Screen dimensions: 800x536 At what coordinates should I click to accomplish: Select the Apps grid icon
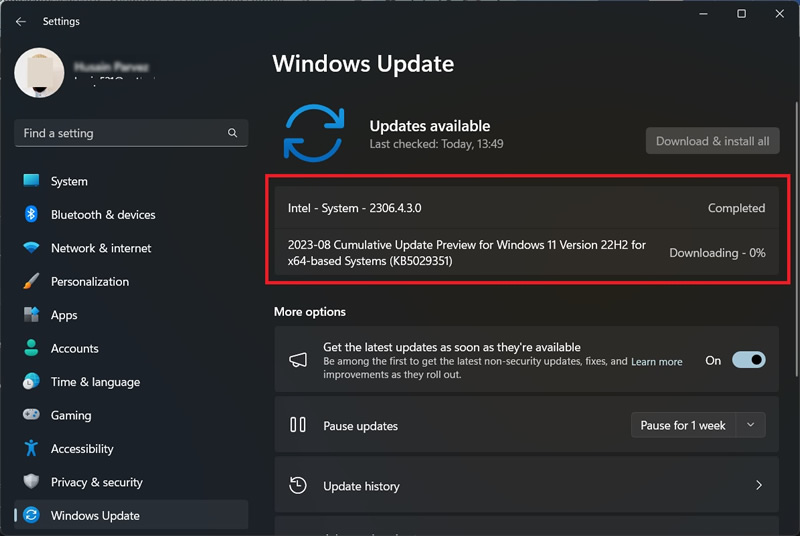[31, 315]
